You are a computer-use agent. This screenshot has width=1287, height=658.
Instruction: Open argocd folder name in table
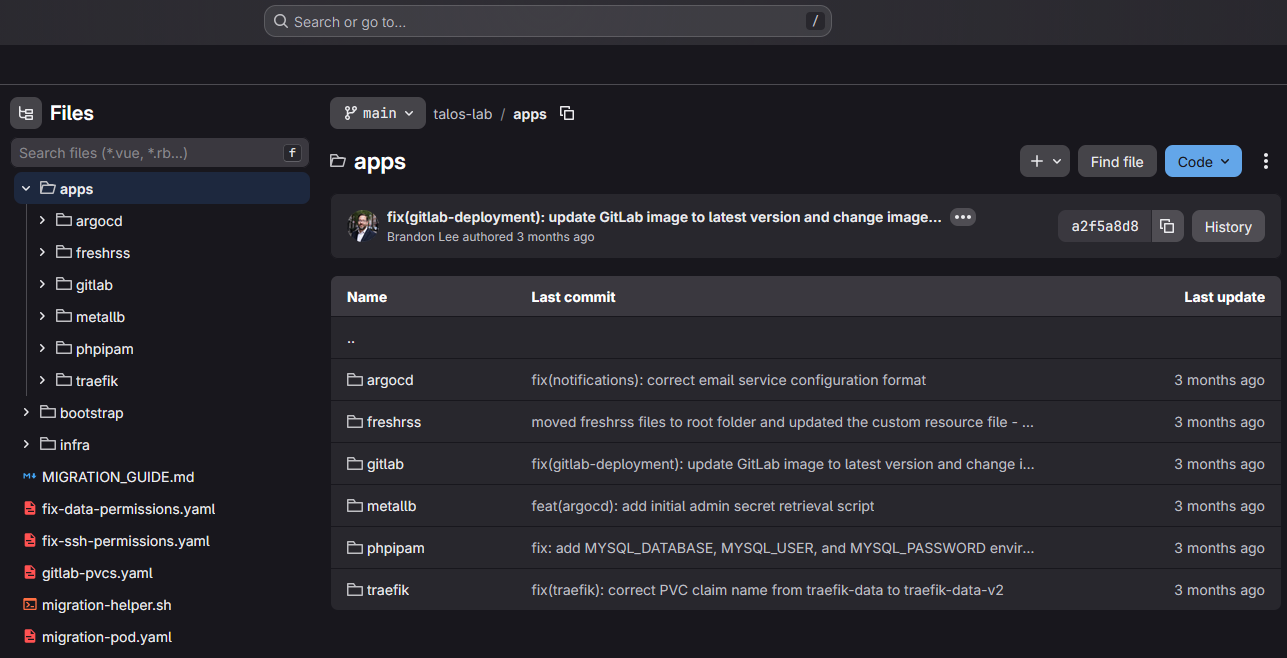(x=390, y=380)
